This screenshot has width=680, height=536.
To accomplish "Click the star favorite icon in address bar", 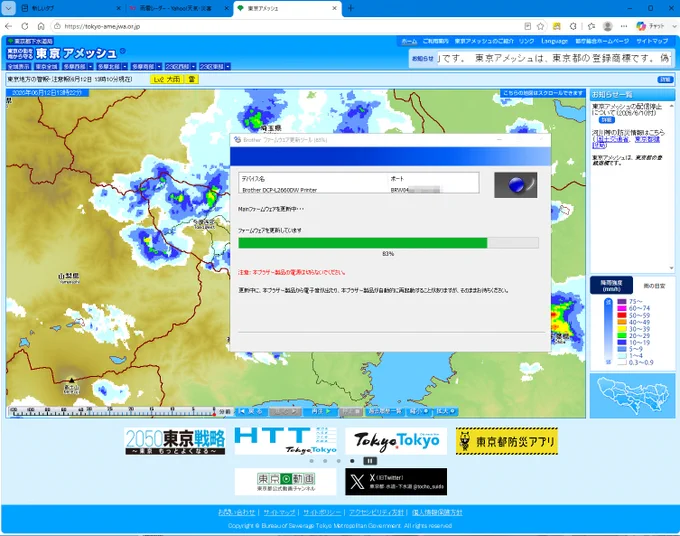I will point(540,26).
